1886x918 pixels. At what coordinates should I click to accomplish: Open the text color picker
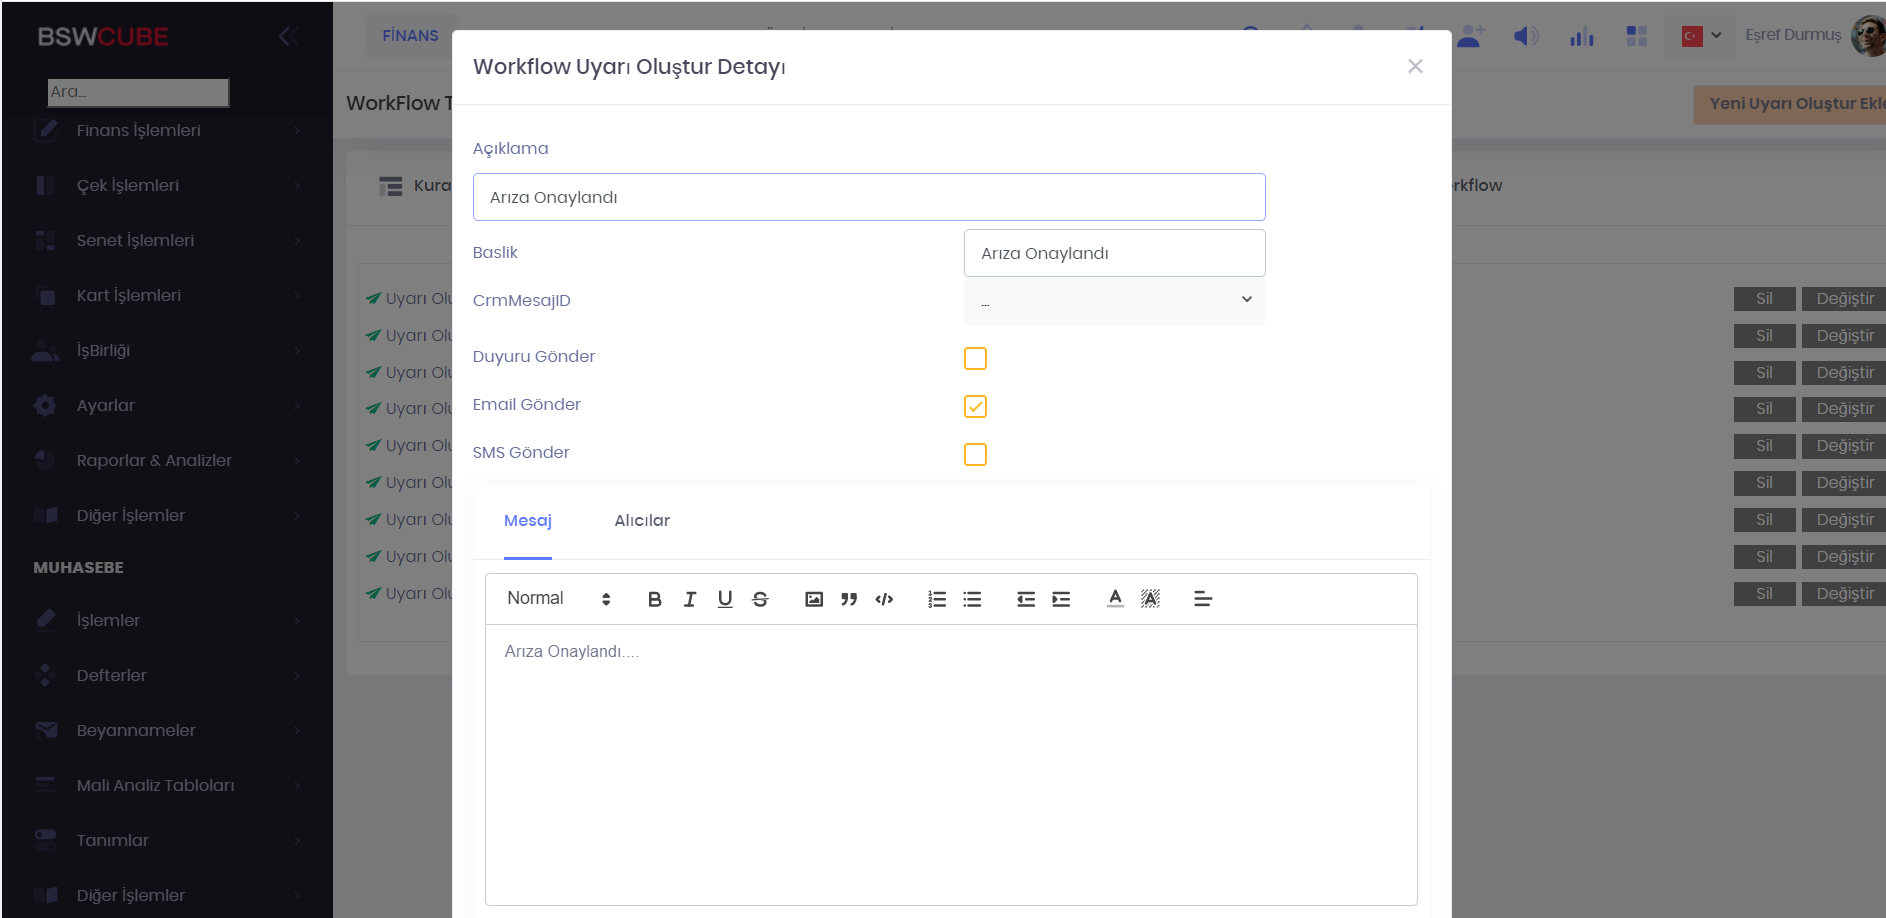tap(1115, 599)
